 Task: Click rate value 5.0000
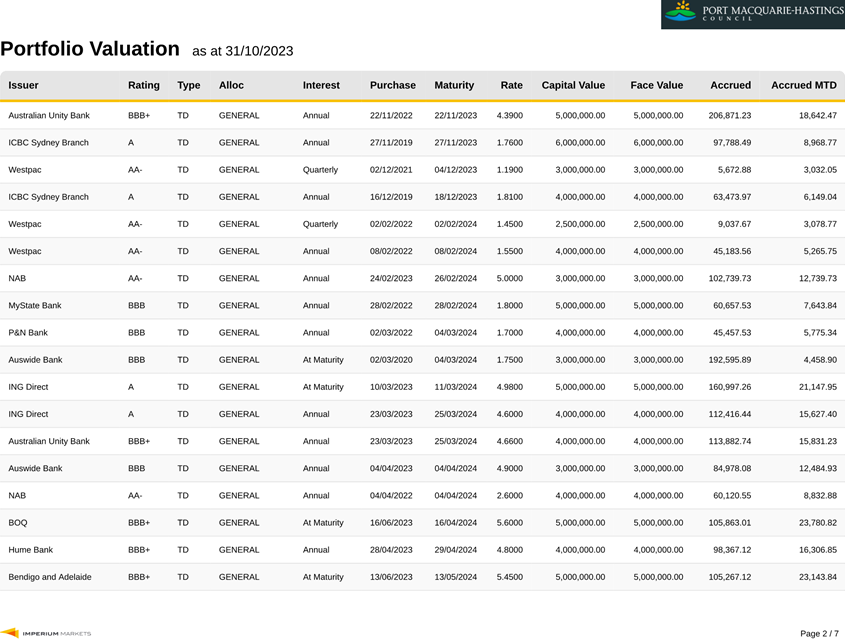point(510,278)
